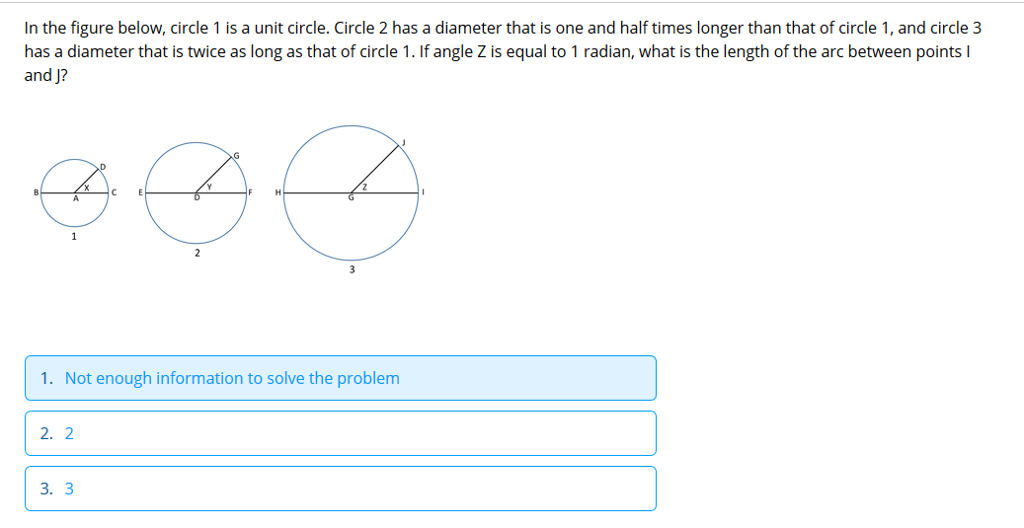Click the blue '2' answer text link
The height and width of the screenshot is (528, 1024).
point(69,433)
